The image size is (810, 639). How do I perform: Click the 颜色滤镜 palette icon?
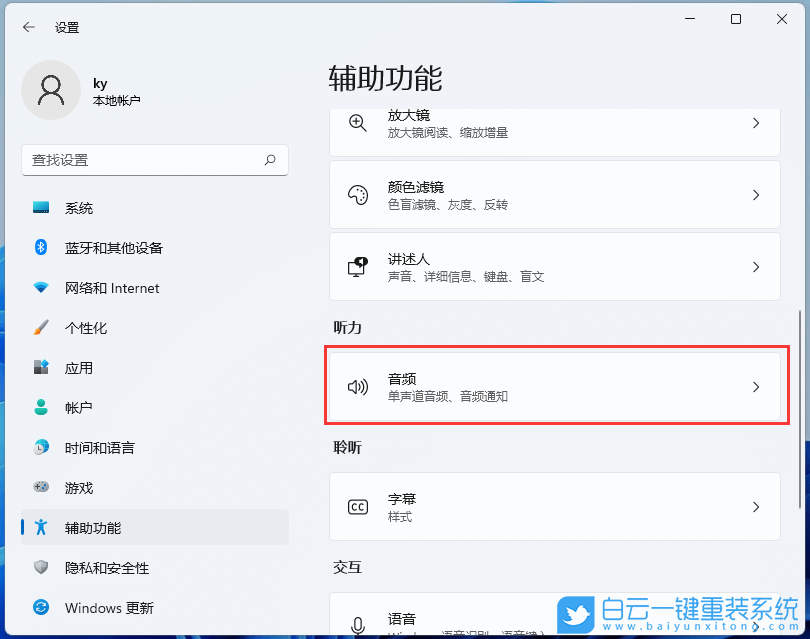click(x=358, y=195)
